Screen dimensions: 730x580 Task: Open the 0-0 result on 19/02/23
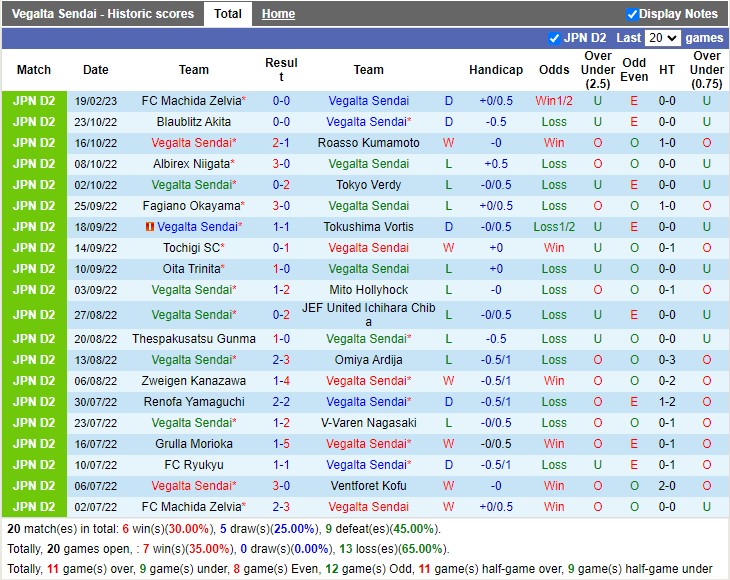(281, 101)
